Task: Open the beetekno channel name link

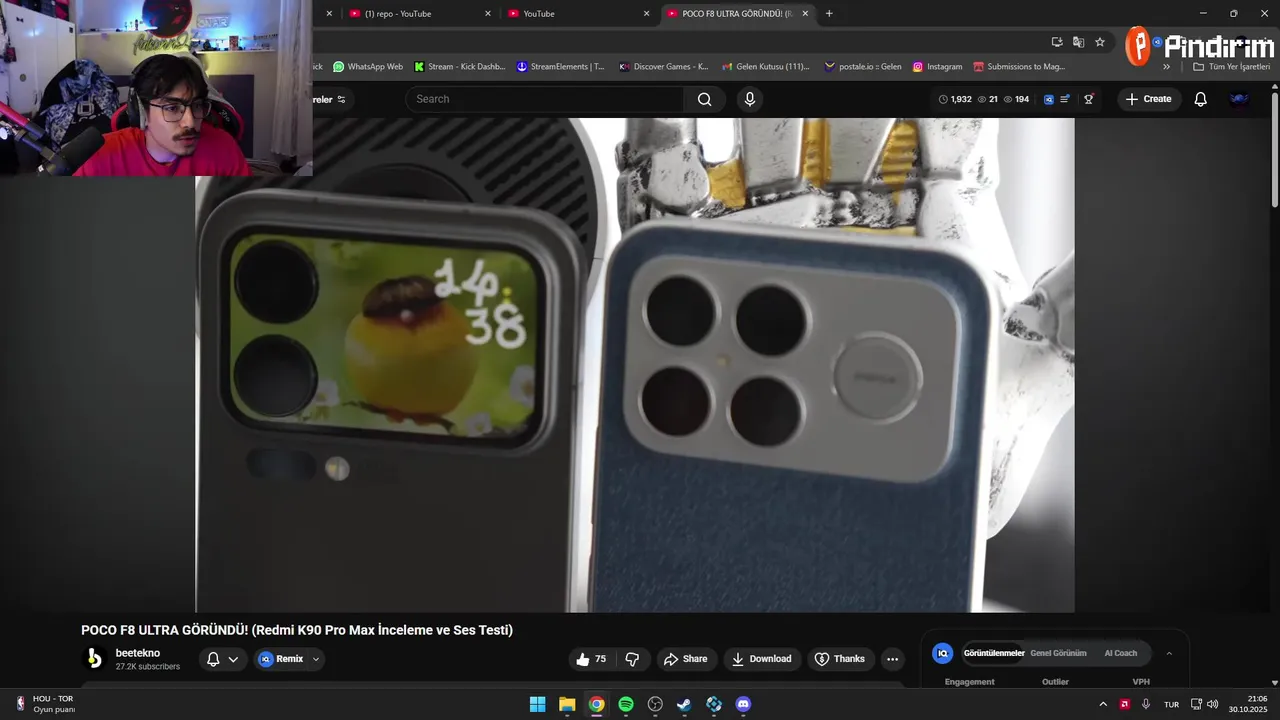Action: tap(138, 653)
